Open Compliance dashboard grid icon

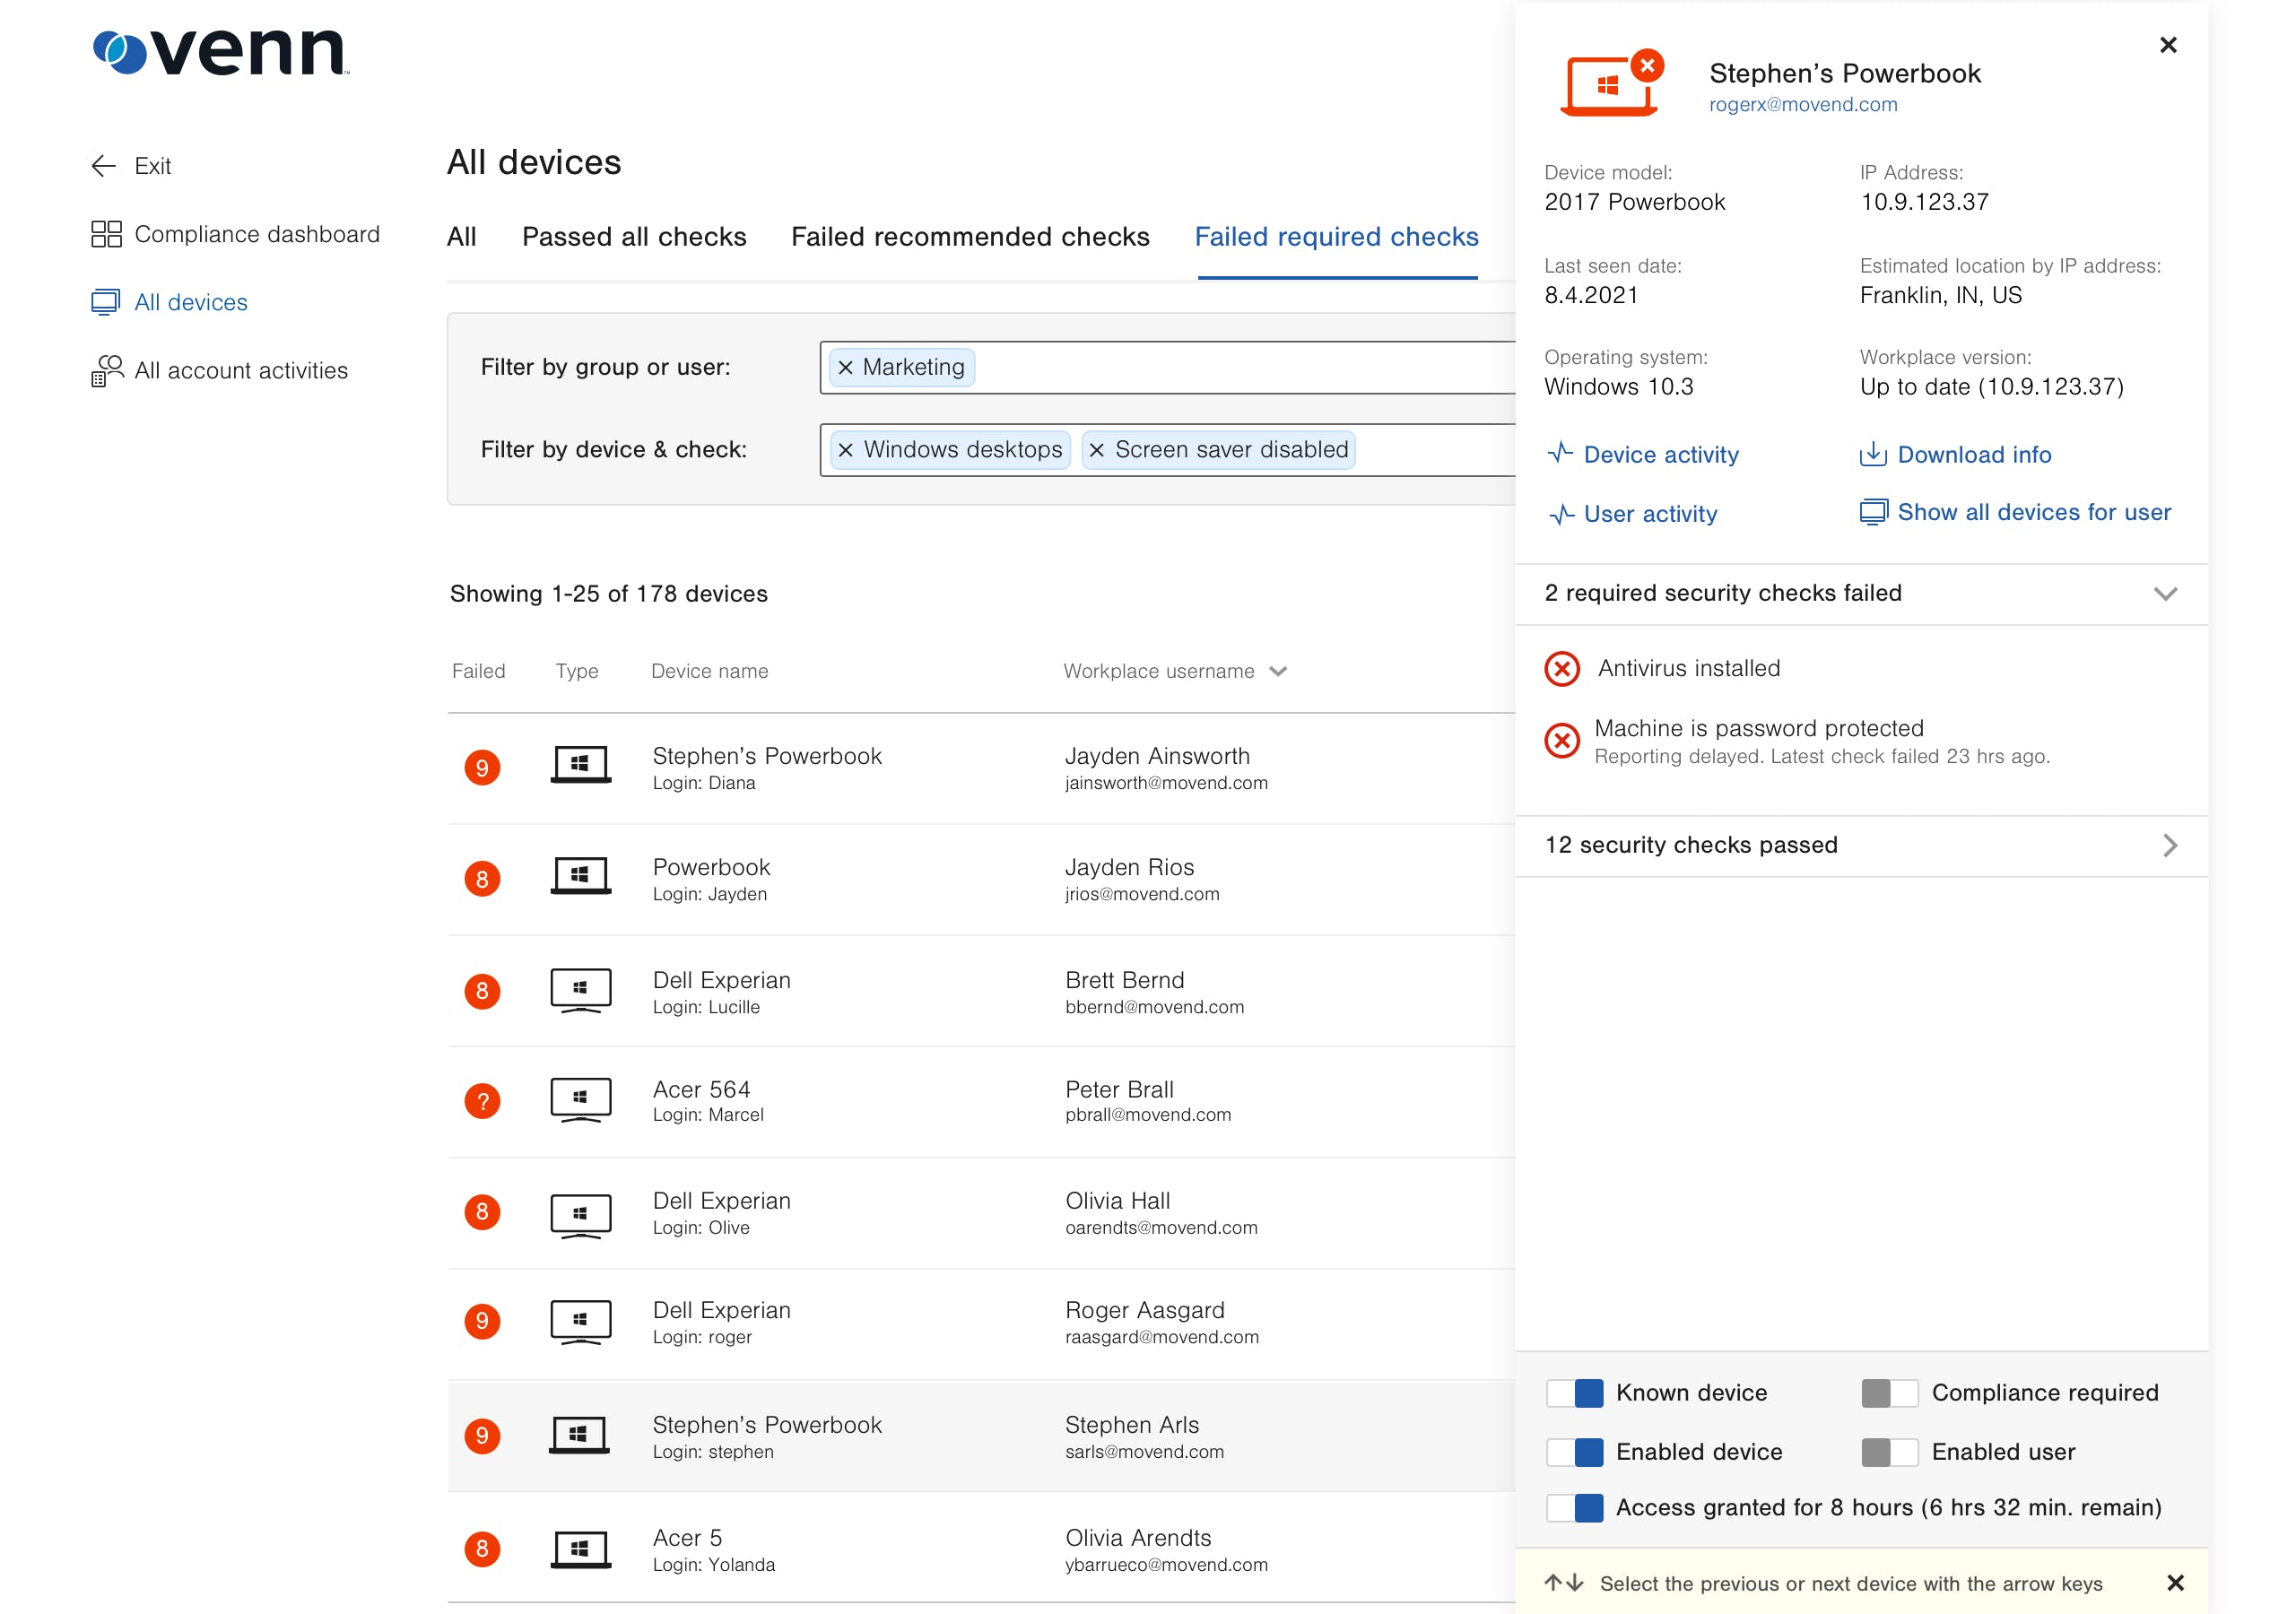point(106,234)
